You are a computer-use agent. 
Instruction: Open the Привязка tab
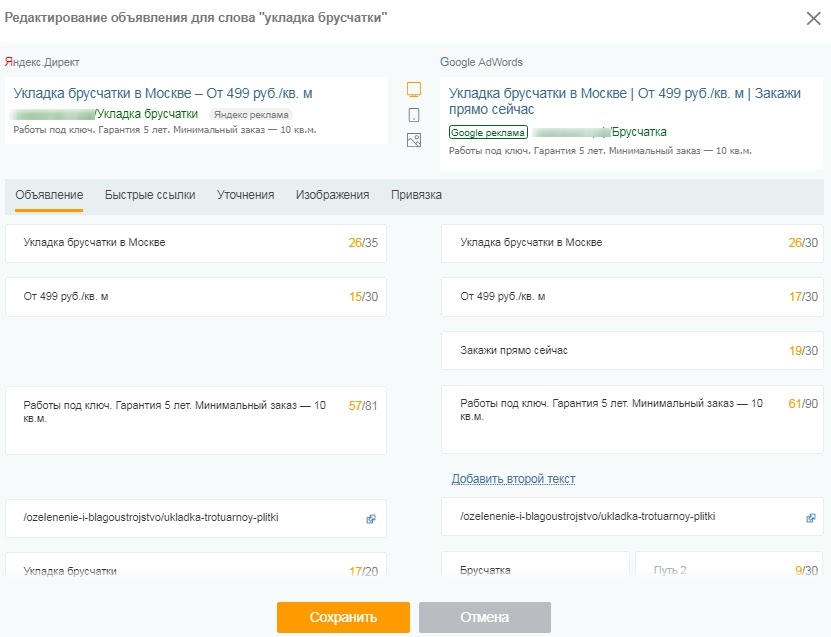pyautogui.click(x=416, y=195)
